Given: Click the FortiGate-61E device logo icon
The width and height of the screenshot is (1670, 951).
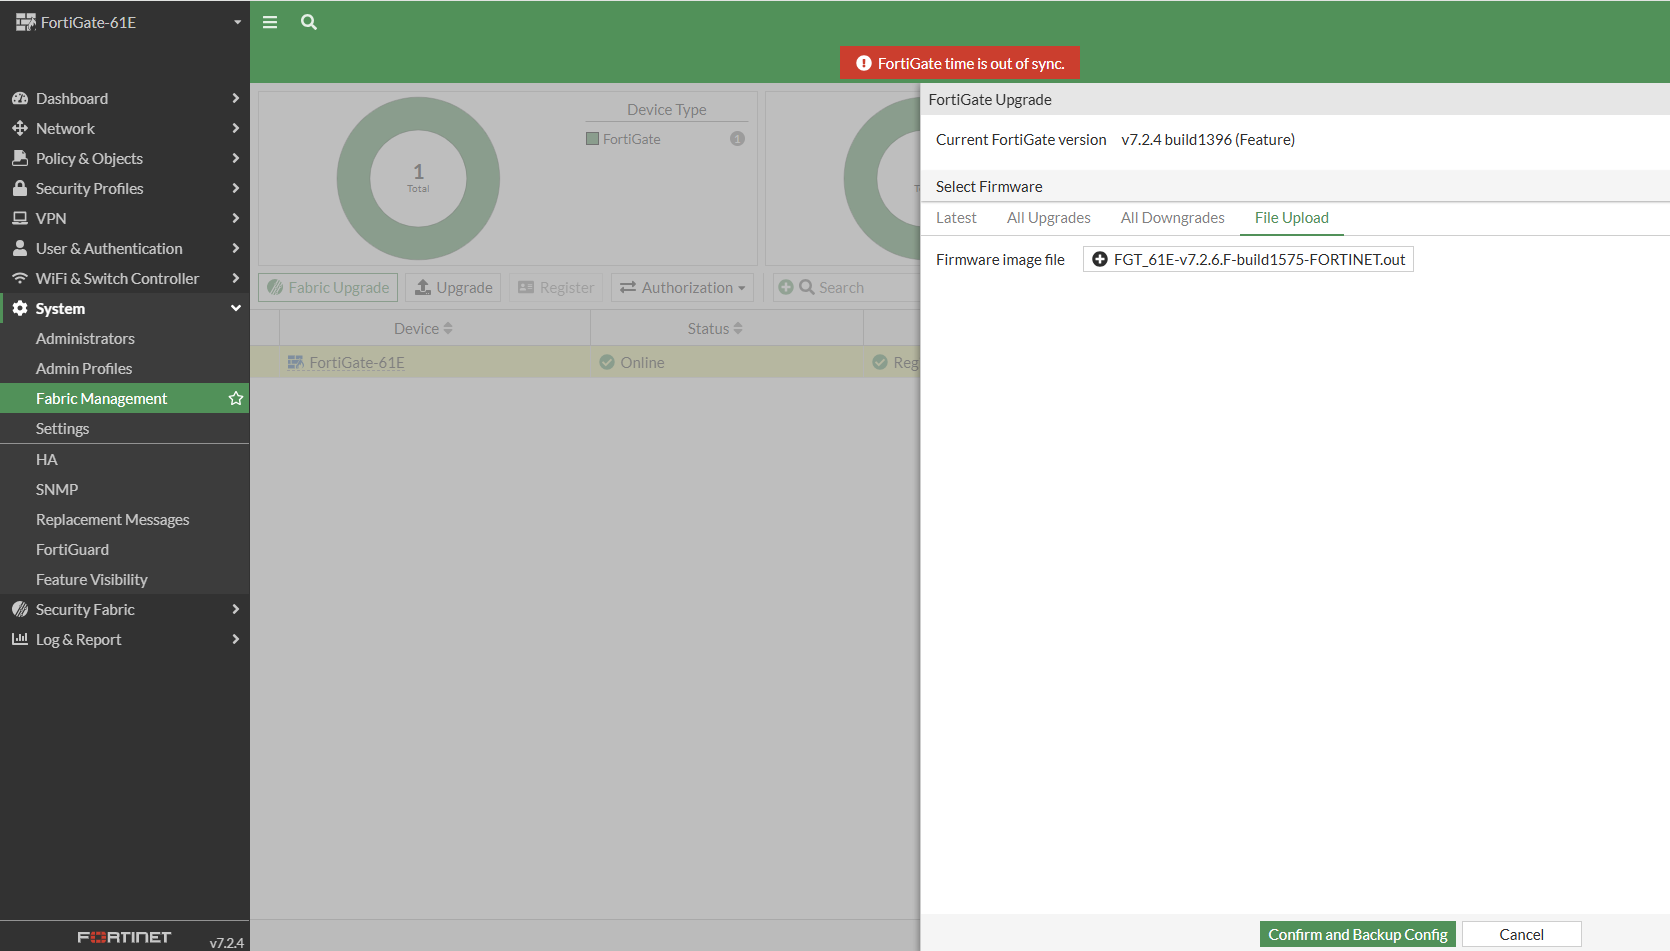Looking at the screenshot, I should click(x=25, y=22).
